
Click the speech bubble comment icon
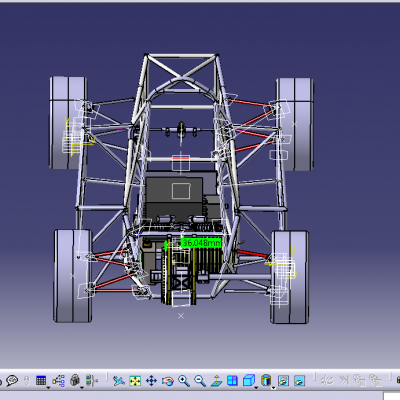(x=12, y=380)
